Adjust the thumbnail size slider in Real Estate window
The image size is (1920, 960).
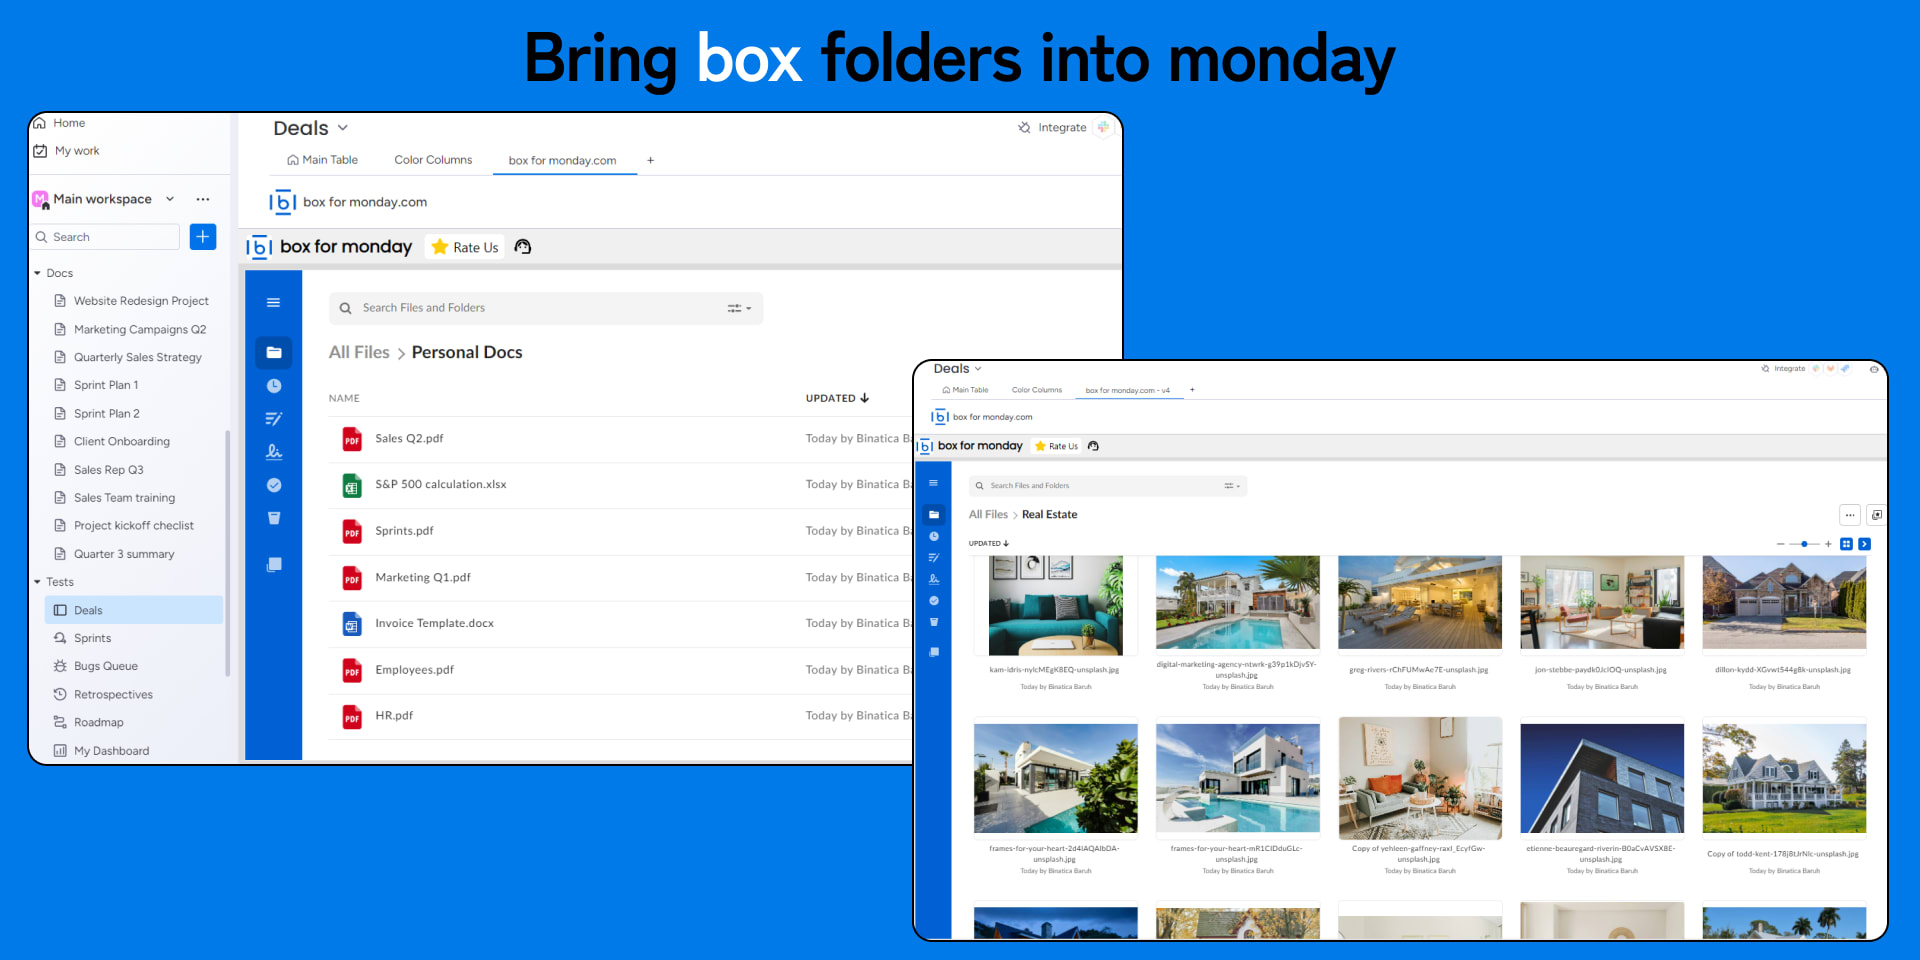point(1804,544)
